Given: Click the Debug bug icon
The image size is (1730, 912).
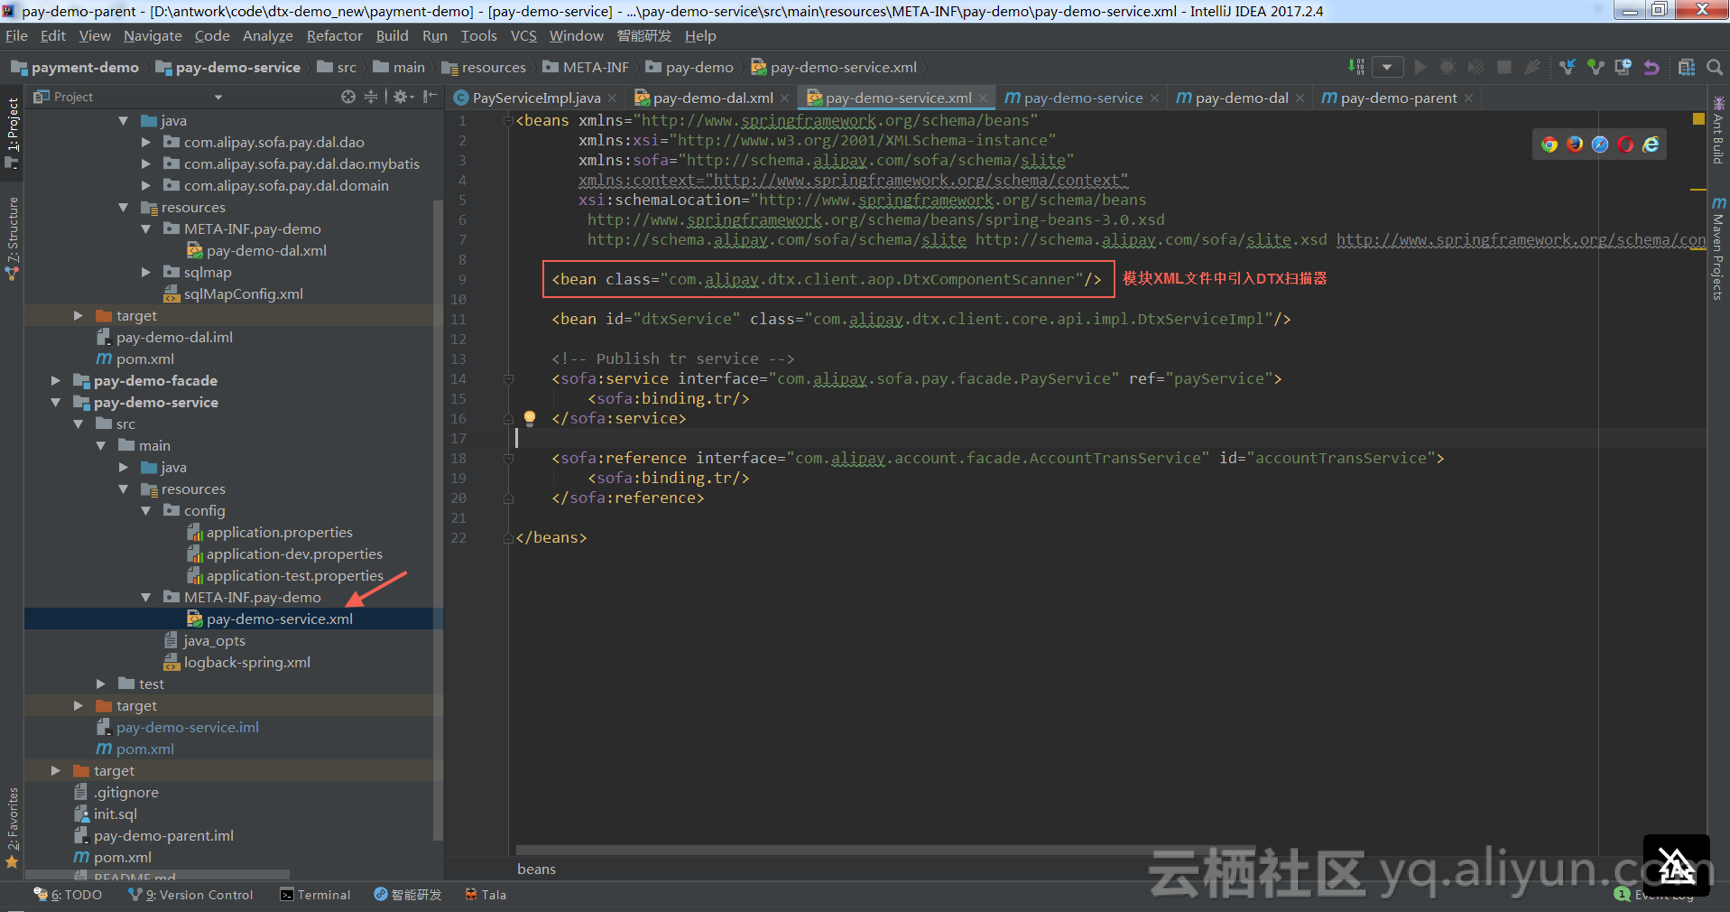Looking at the screenshot, I should pos(1447,67).
